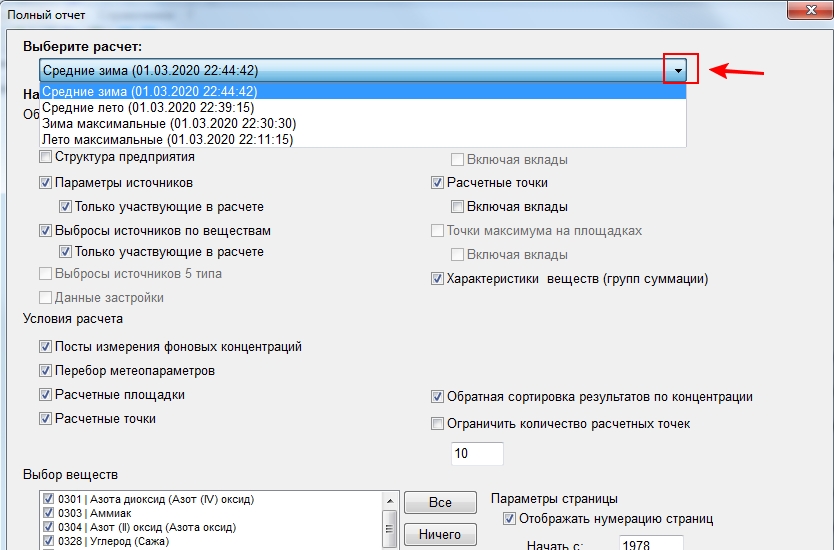834x550 pixels.
Task: Choose 'Зима максимальные' calculation option
Action: [168, 123]
